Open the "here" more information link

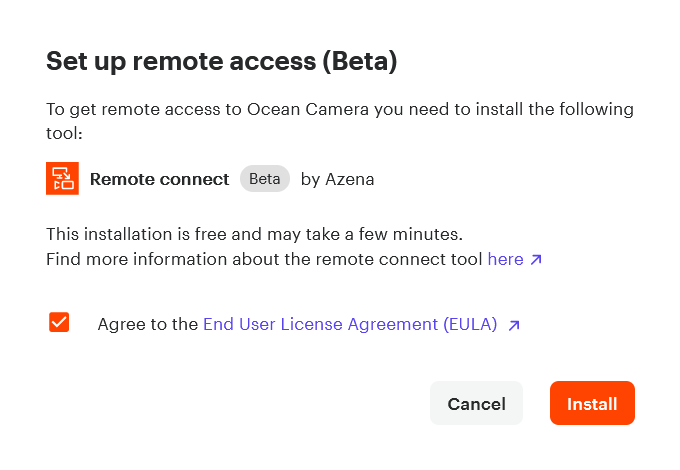pyautogui.click(x=505, y=259)
